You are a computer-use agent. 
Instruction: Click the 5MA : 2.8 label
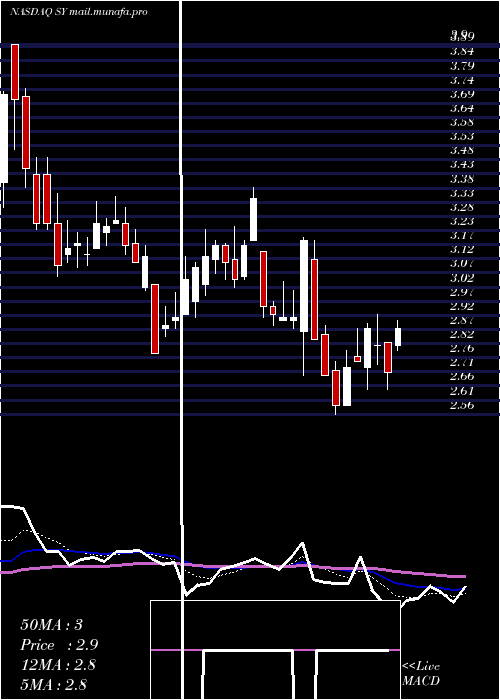click(x=54, y=684)
